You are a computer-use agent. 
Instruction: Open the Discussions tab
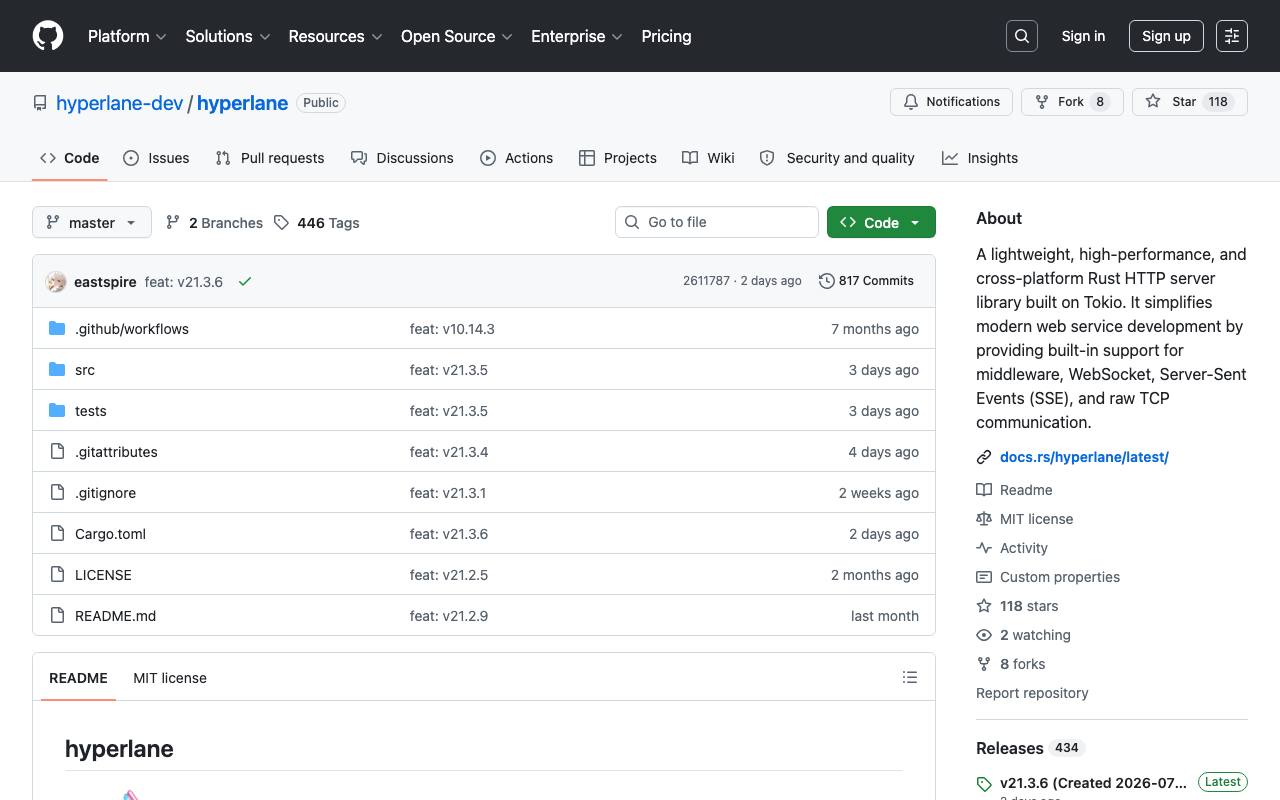(x=402, y=158)
